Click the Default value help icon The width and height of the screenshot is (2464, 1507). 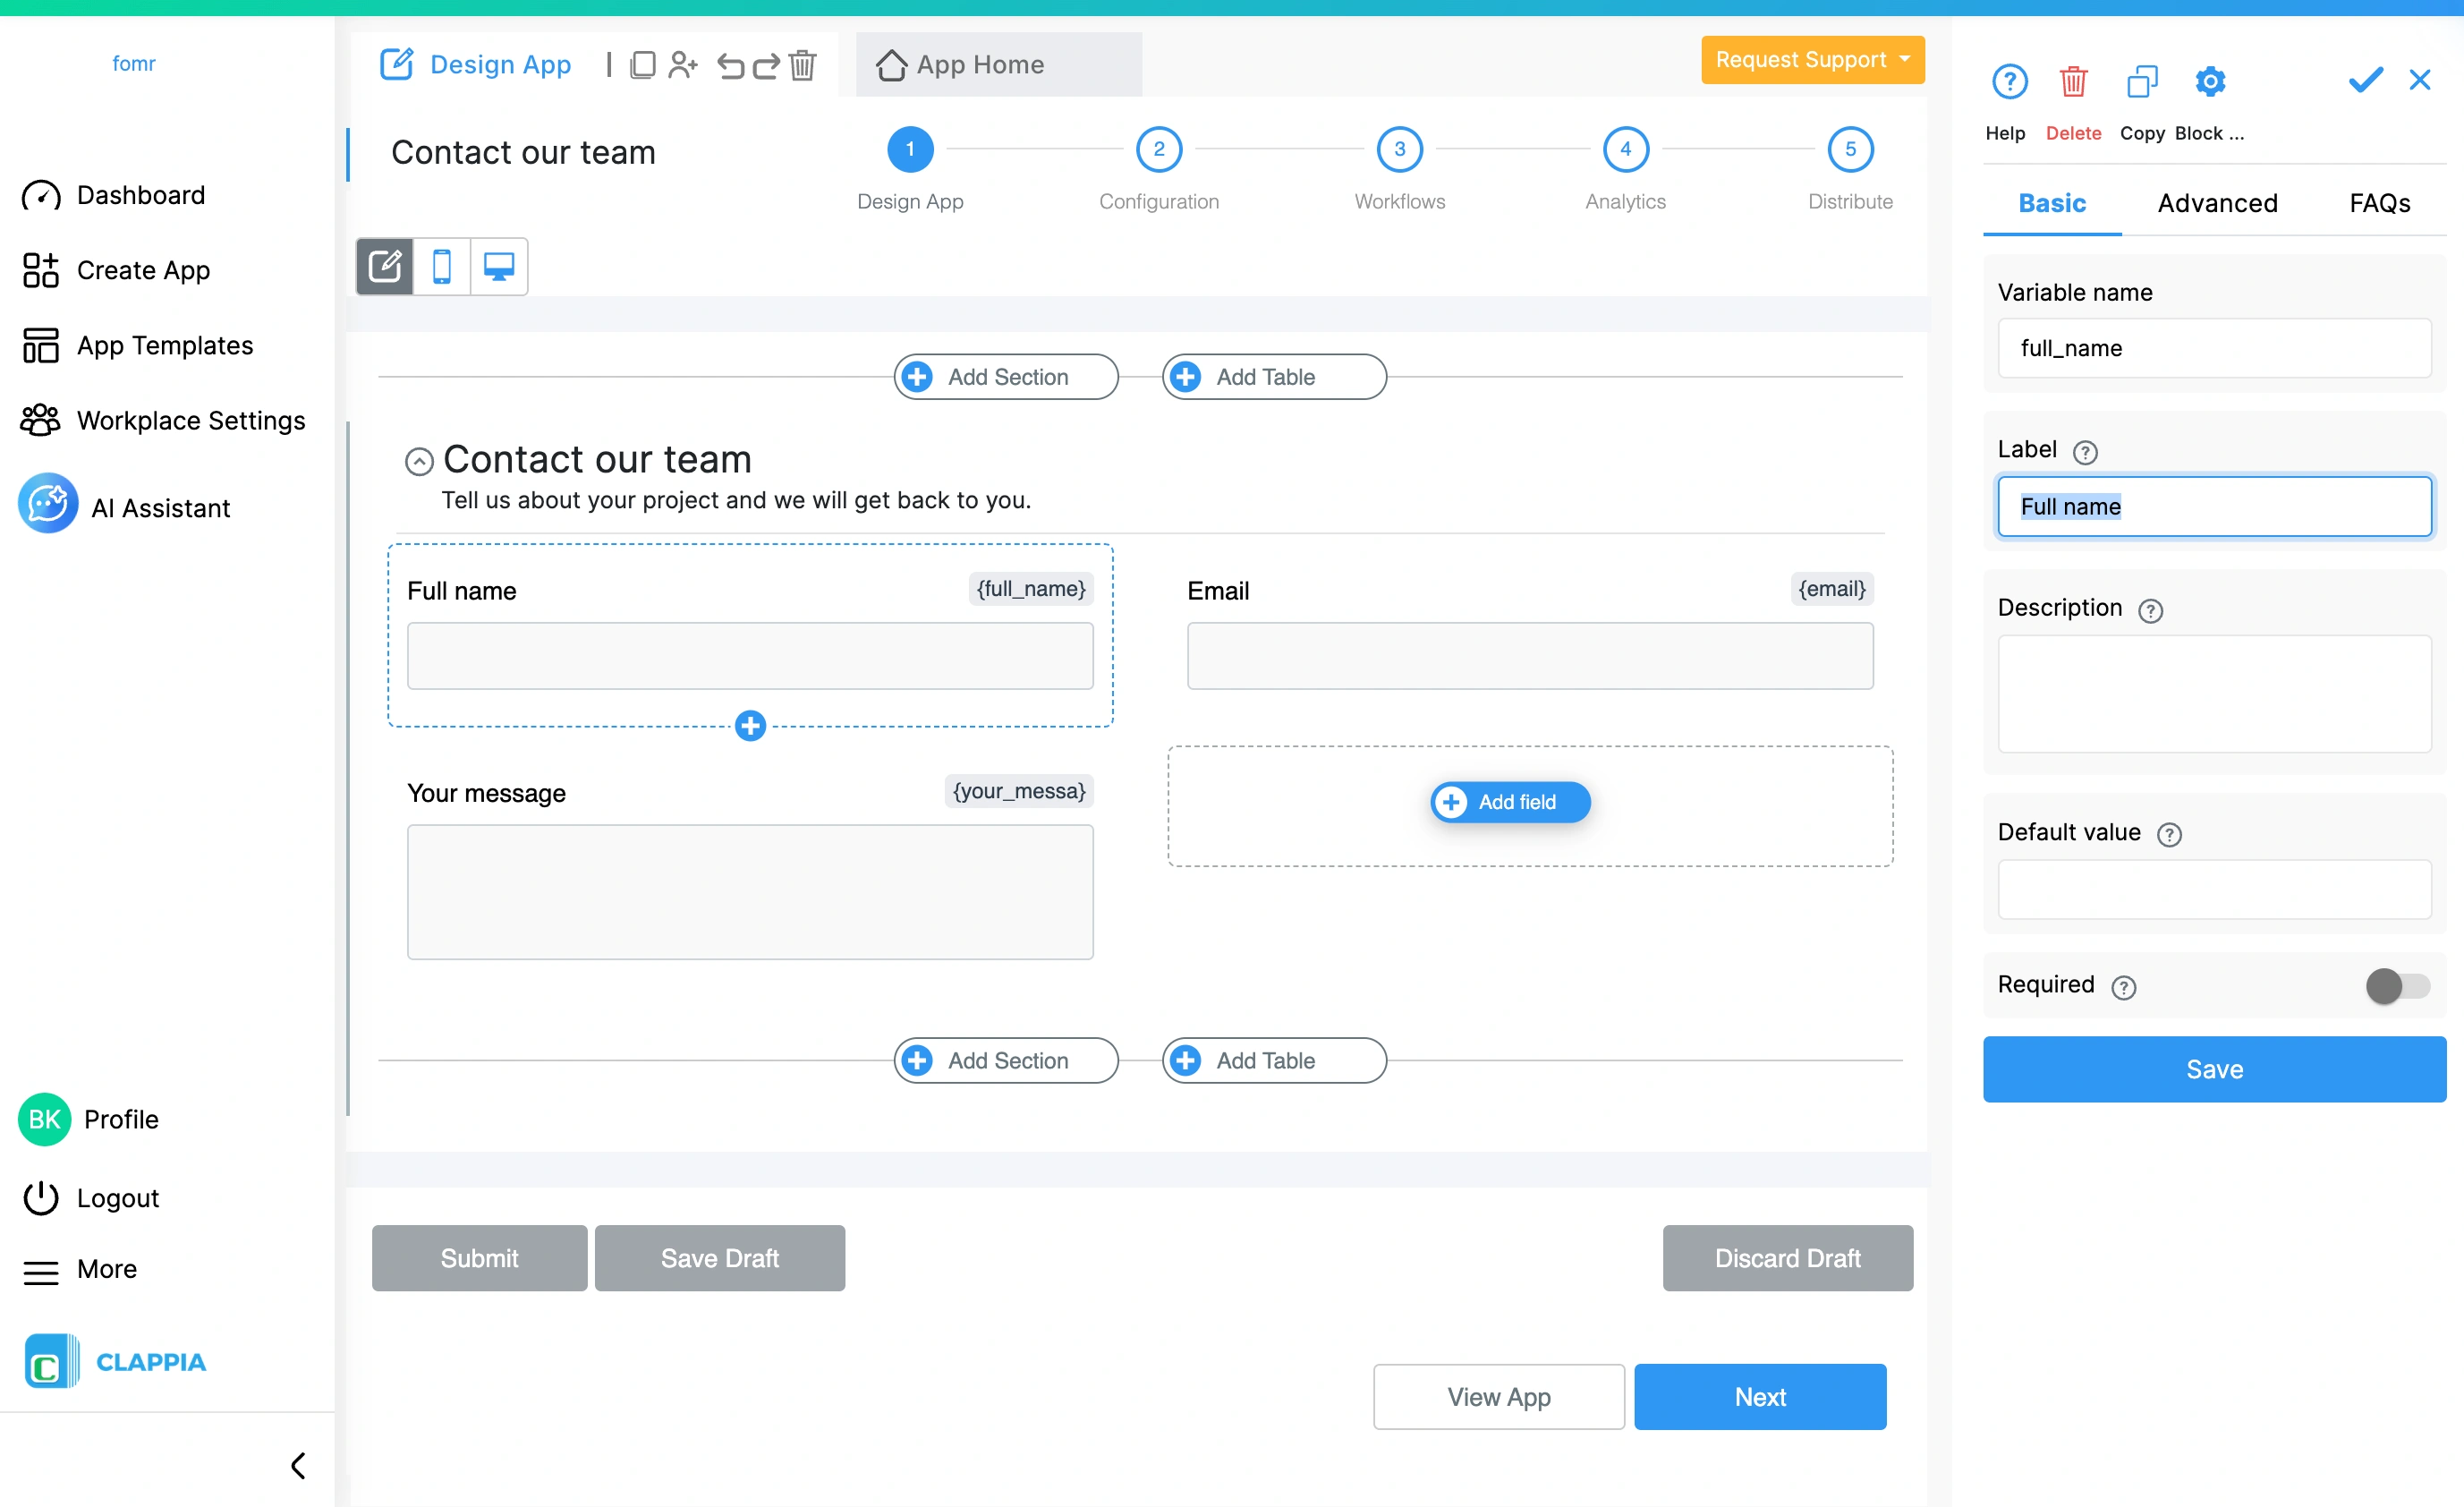click(x=2169, y=834)
